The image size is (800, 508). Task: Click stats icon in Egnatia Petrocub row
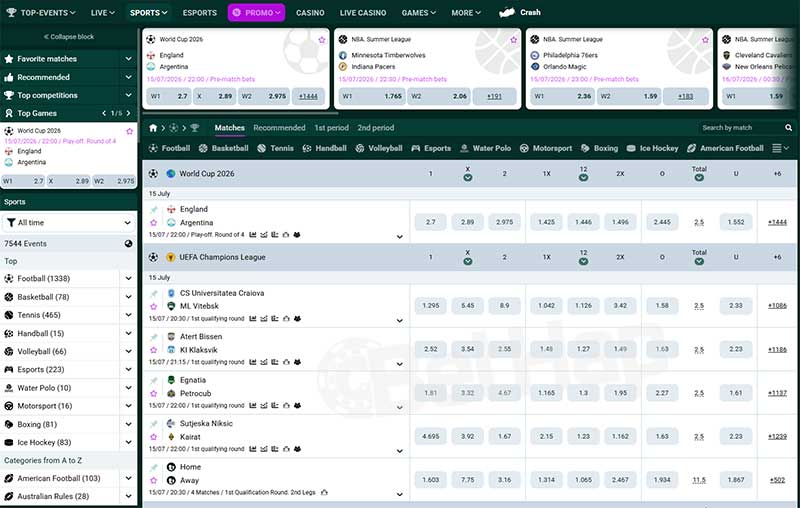point(253,405)
